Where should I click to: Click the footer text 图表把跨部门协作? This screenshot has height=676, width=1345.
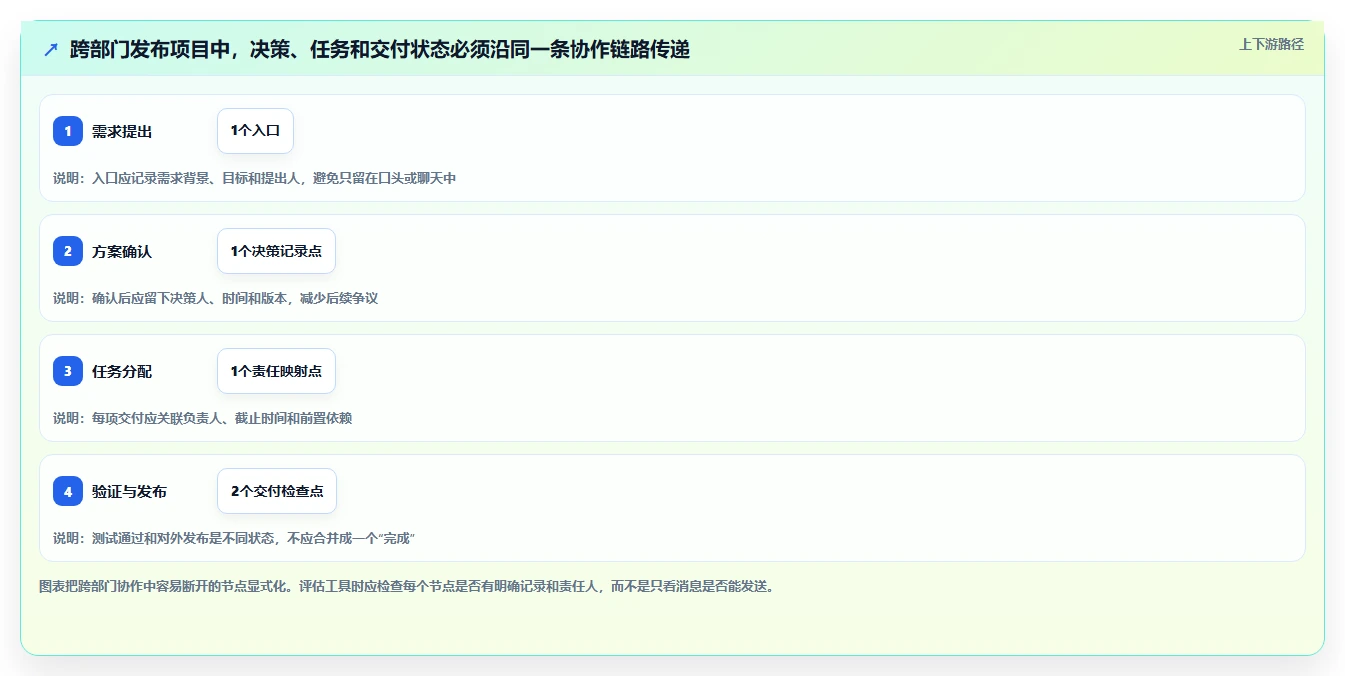(x=406, y=586)
